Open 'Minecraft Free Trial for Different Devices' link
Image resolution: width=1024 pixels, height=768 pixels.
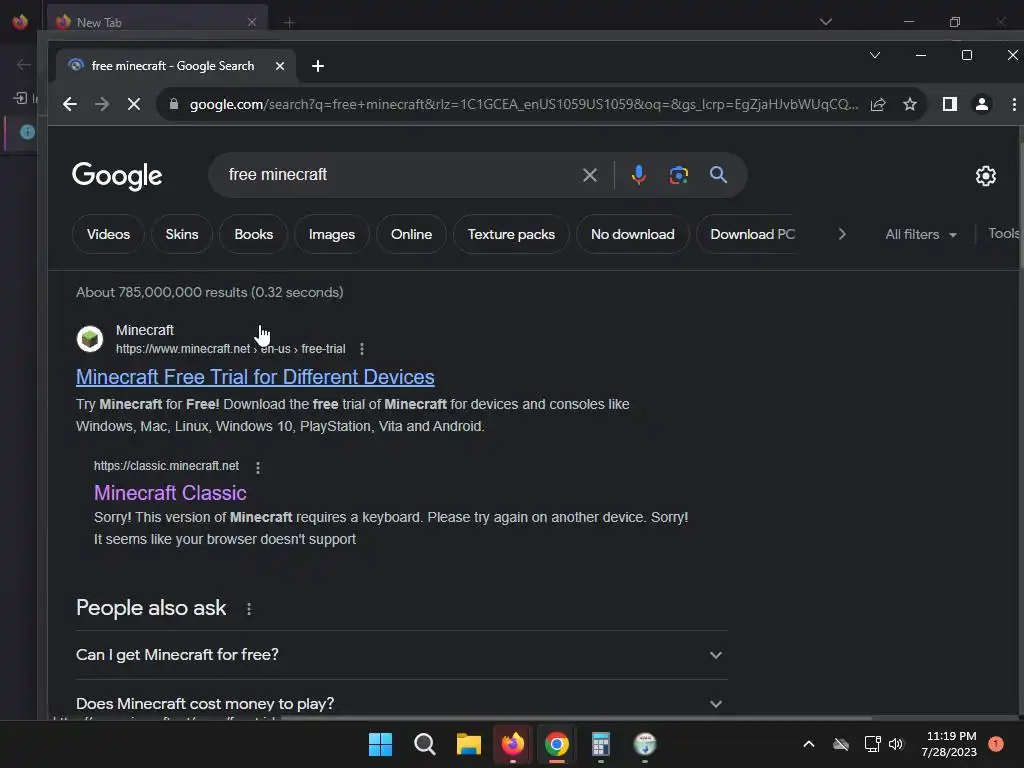(255, 377)
